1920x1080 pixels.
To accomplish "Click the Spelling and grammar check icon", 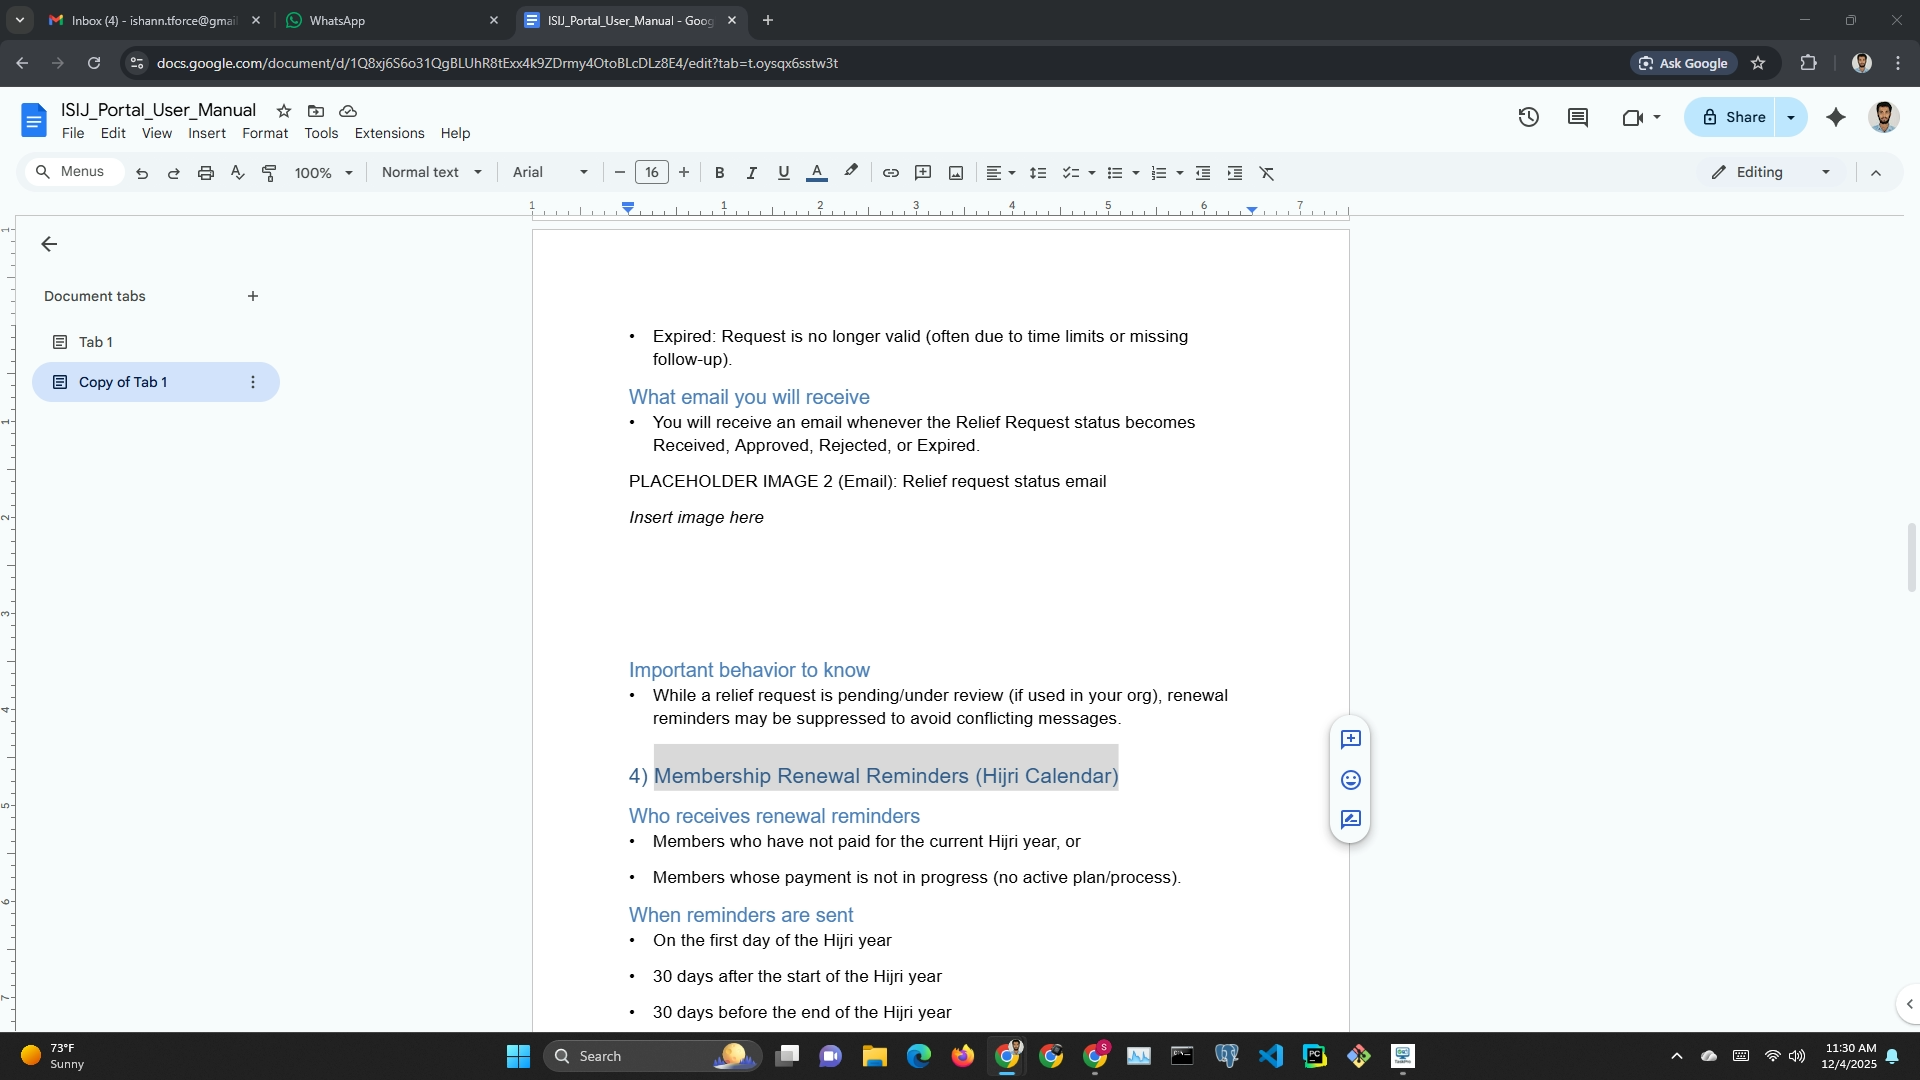I will coord(237,173).
